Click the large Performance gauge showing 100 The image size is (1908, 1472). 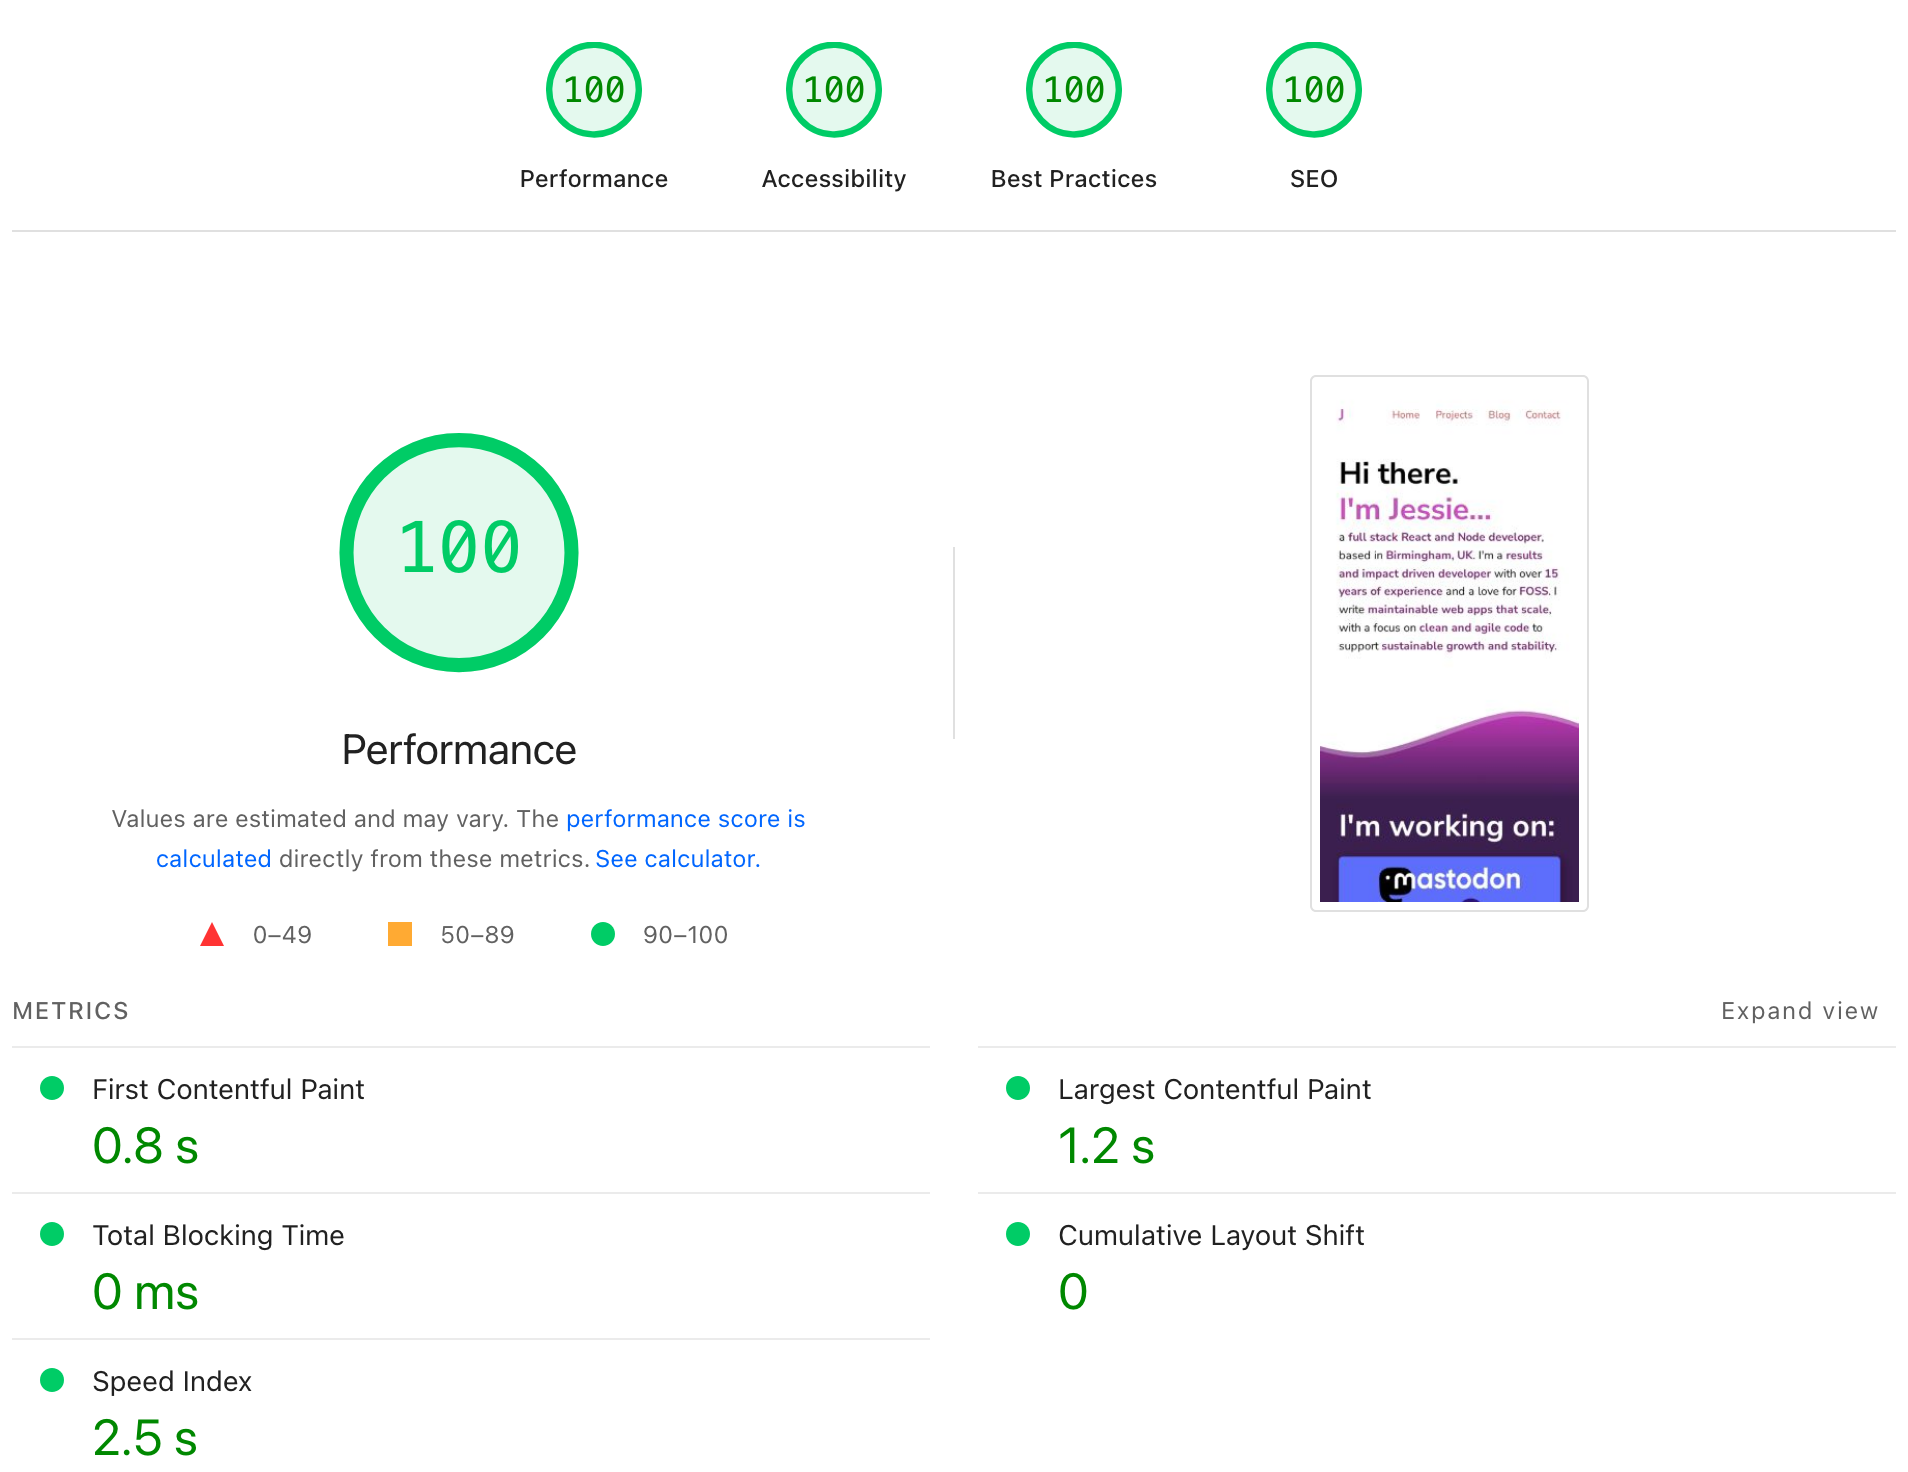459,551
